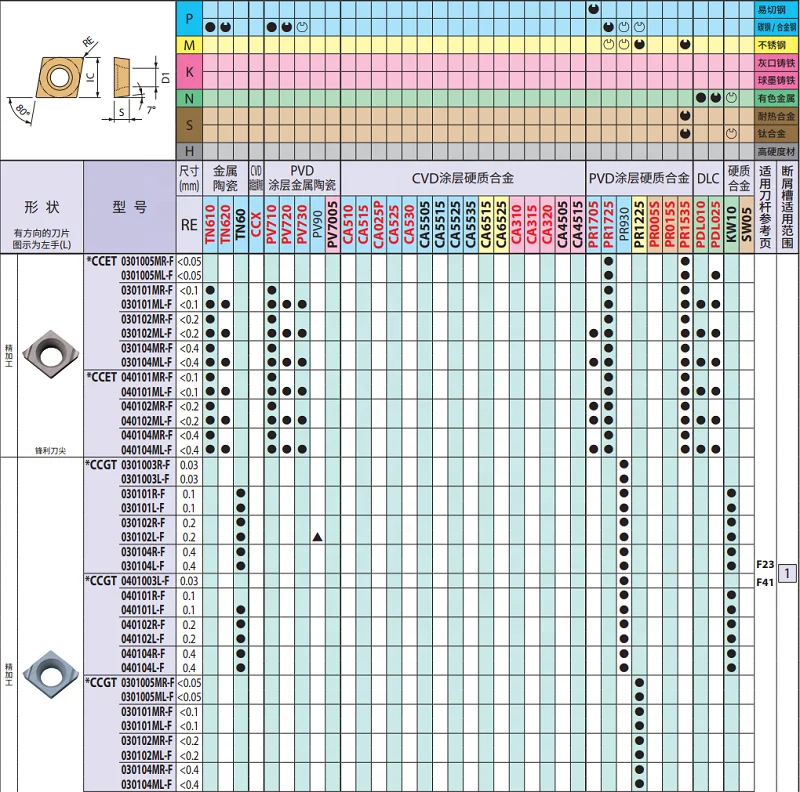
Task: Select the K material class label
Action: pyautogui.click(x=189, y=72)
